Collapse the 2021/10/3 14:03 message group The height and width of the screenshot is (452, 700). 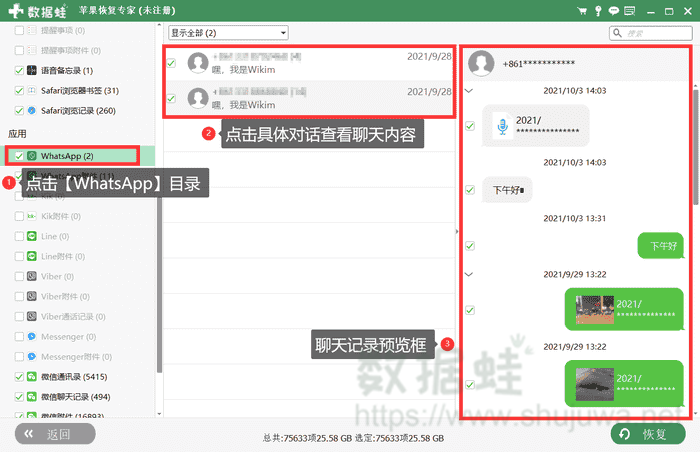coord(471,90)
